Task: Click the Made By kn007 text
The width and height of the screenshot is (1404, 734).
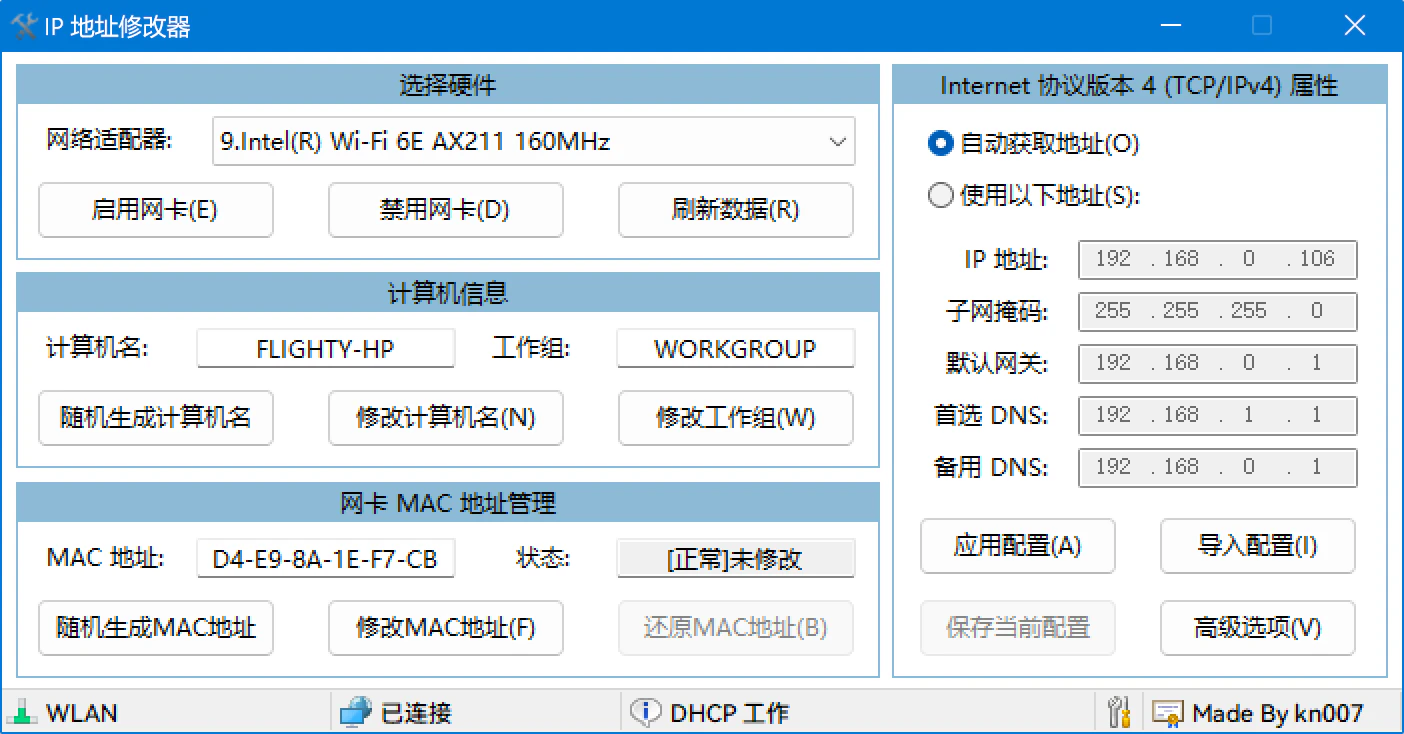Action: point(1278,714)
